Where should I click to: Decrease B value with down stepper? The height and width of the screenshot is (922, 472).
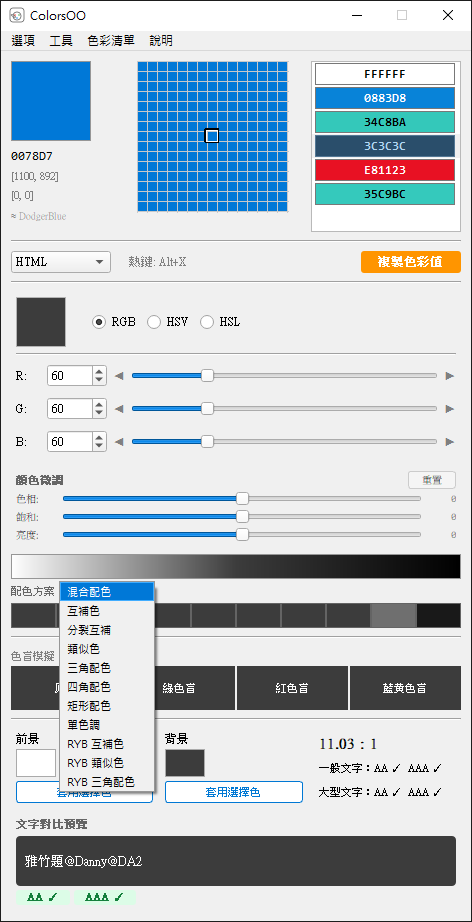coord(99,446)
